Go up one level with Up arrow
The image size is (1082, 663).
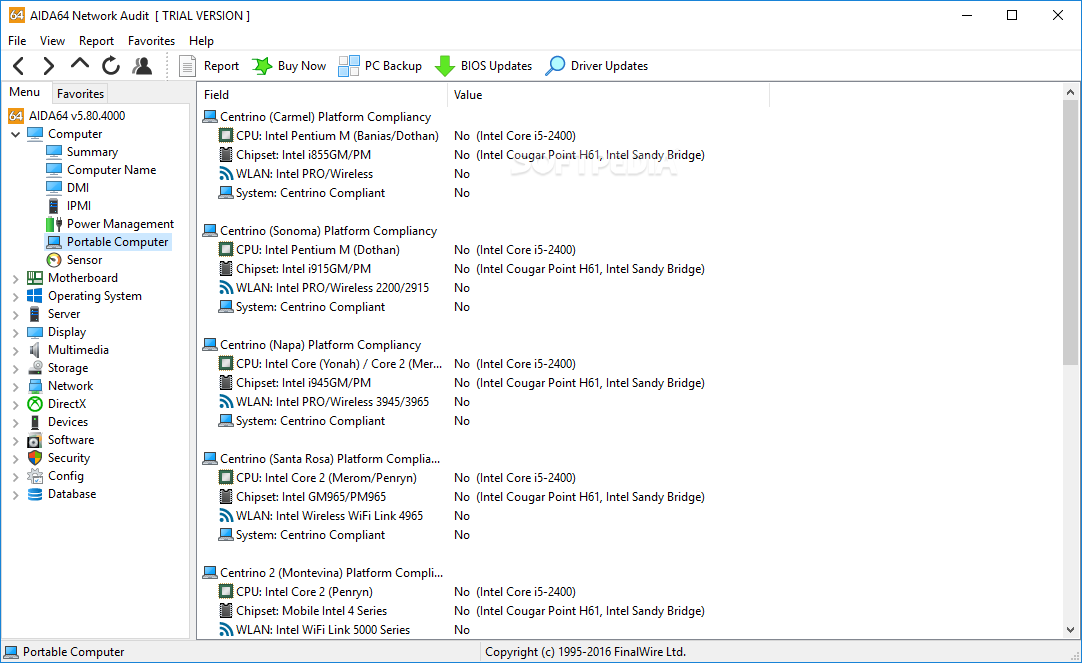79,65
